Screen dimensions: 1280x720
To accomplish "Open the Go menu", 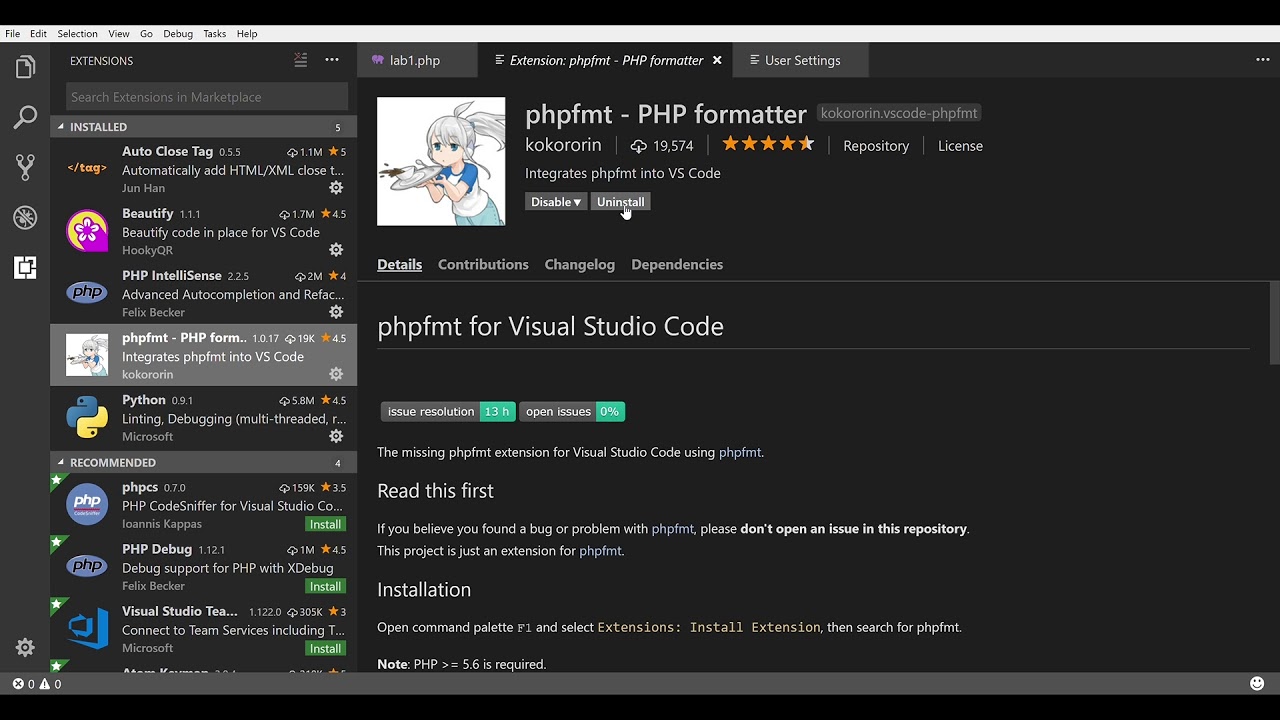I will 146,33.
